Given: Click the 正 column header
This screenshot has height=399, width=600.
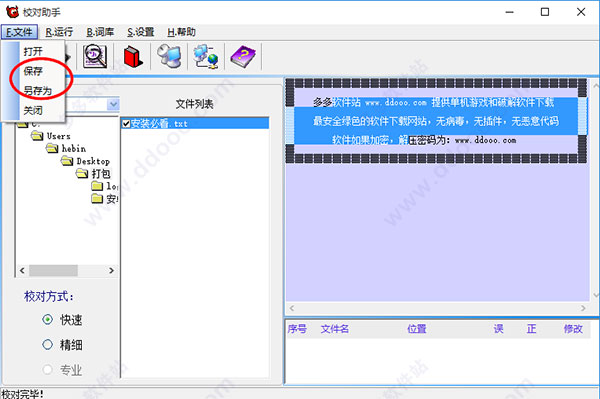Looking at the screenshot, I should [x=532, y=329].
